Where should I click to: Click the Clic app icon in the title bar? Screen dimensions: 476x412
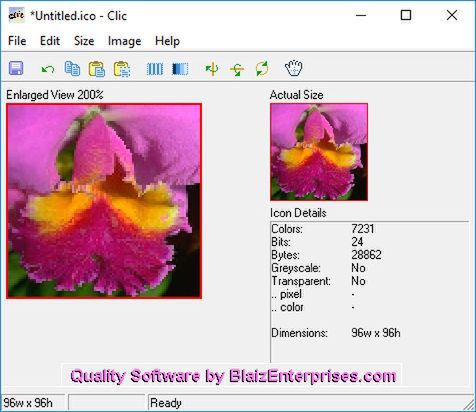[x=16, y=15]
